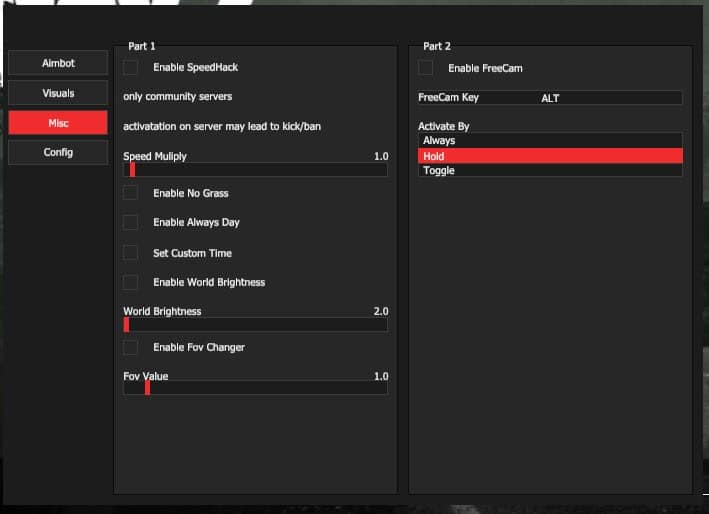Pick Toggle in Activate By list
The width and height of the screenshot is (709, 514).
pyautogui.click(x=550, y=171)
